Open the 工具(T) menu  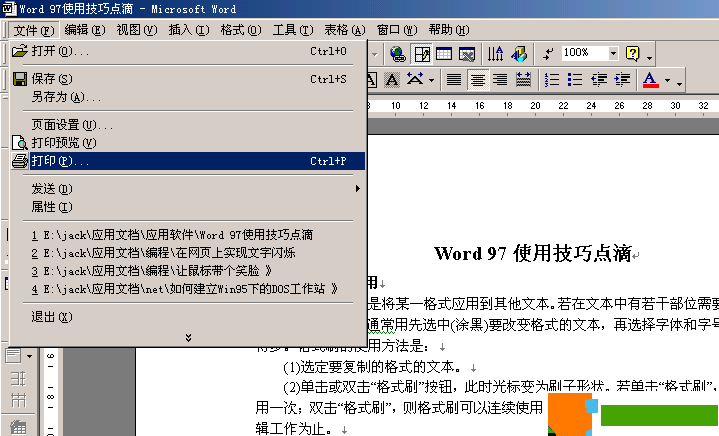293,30
